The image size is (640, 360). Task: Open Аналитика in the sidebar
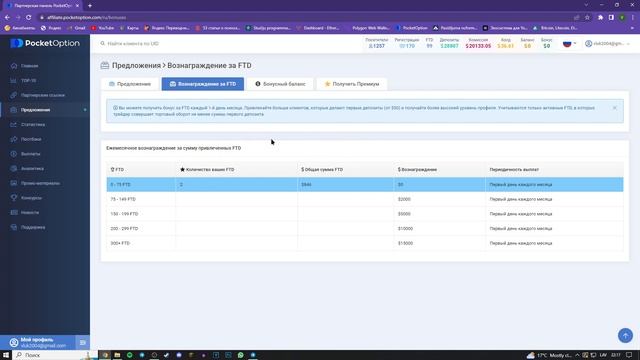[32, 169]
